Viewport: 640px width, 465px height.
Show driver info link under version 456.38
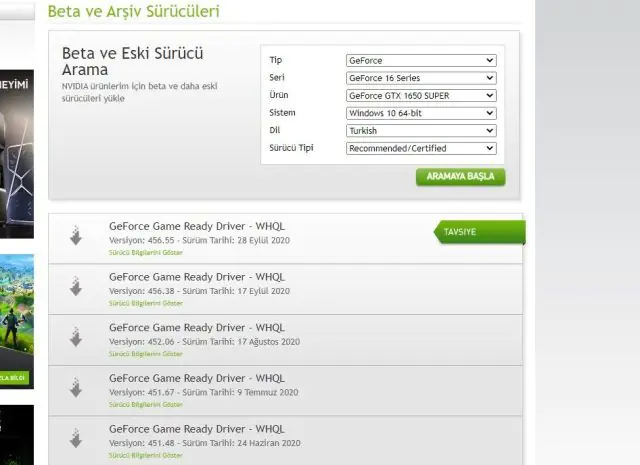click(146, 303)
